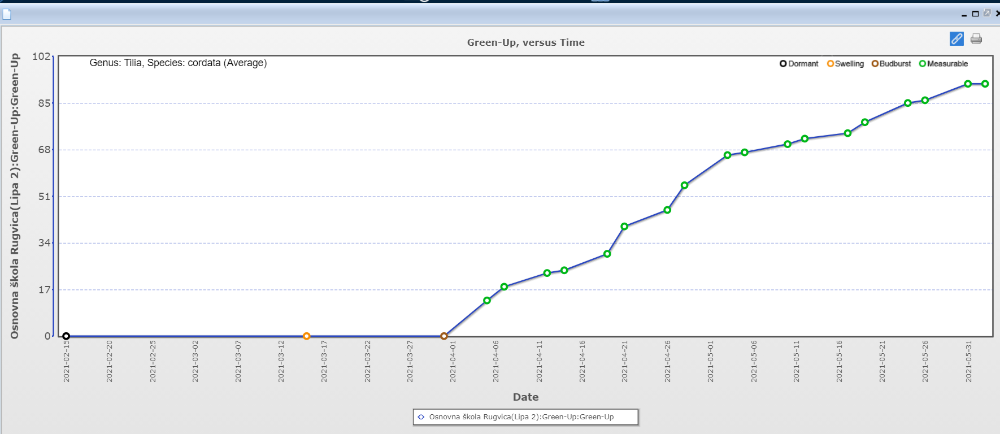Click the Measurable legend marker

click(922, 64)
